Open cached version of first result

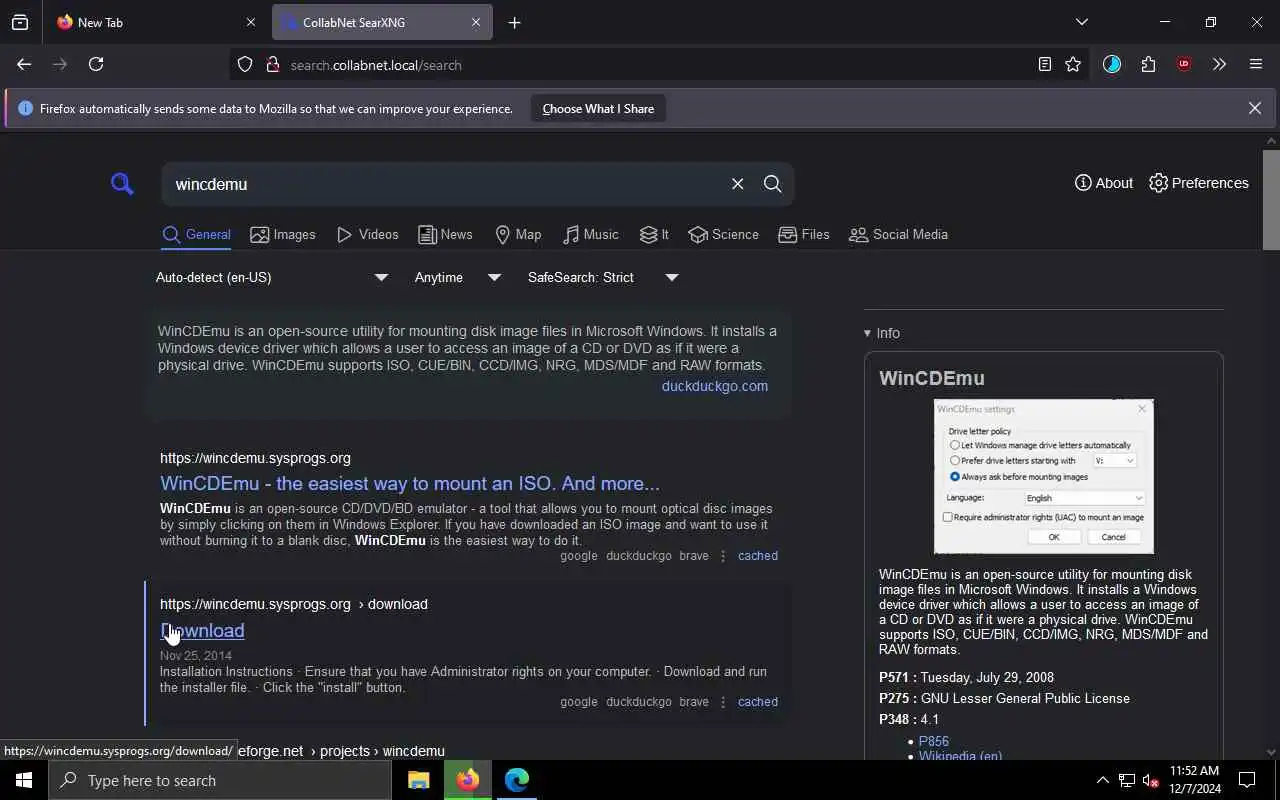click(758, 556)
